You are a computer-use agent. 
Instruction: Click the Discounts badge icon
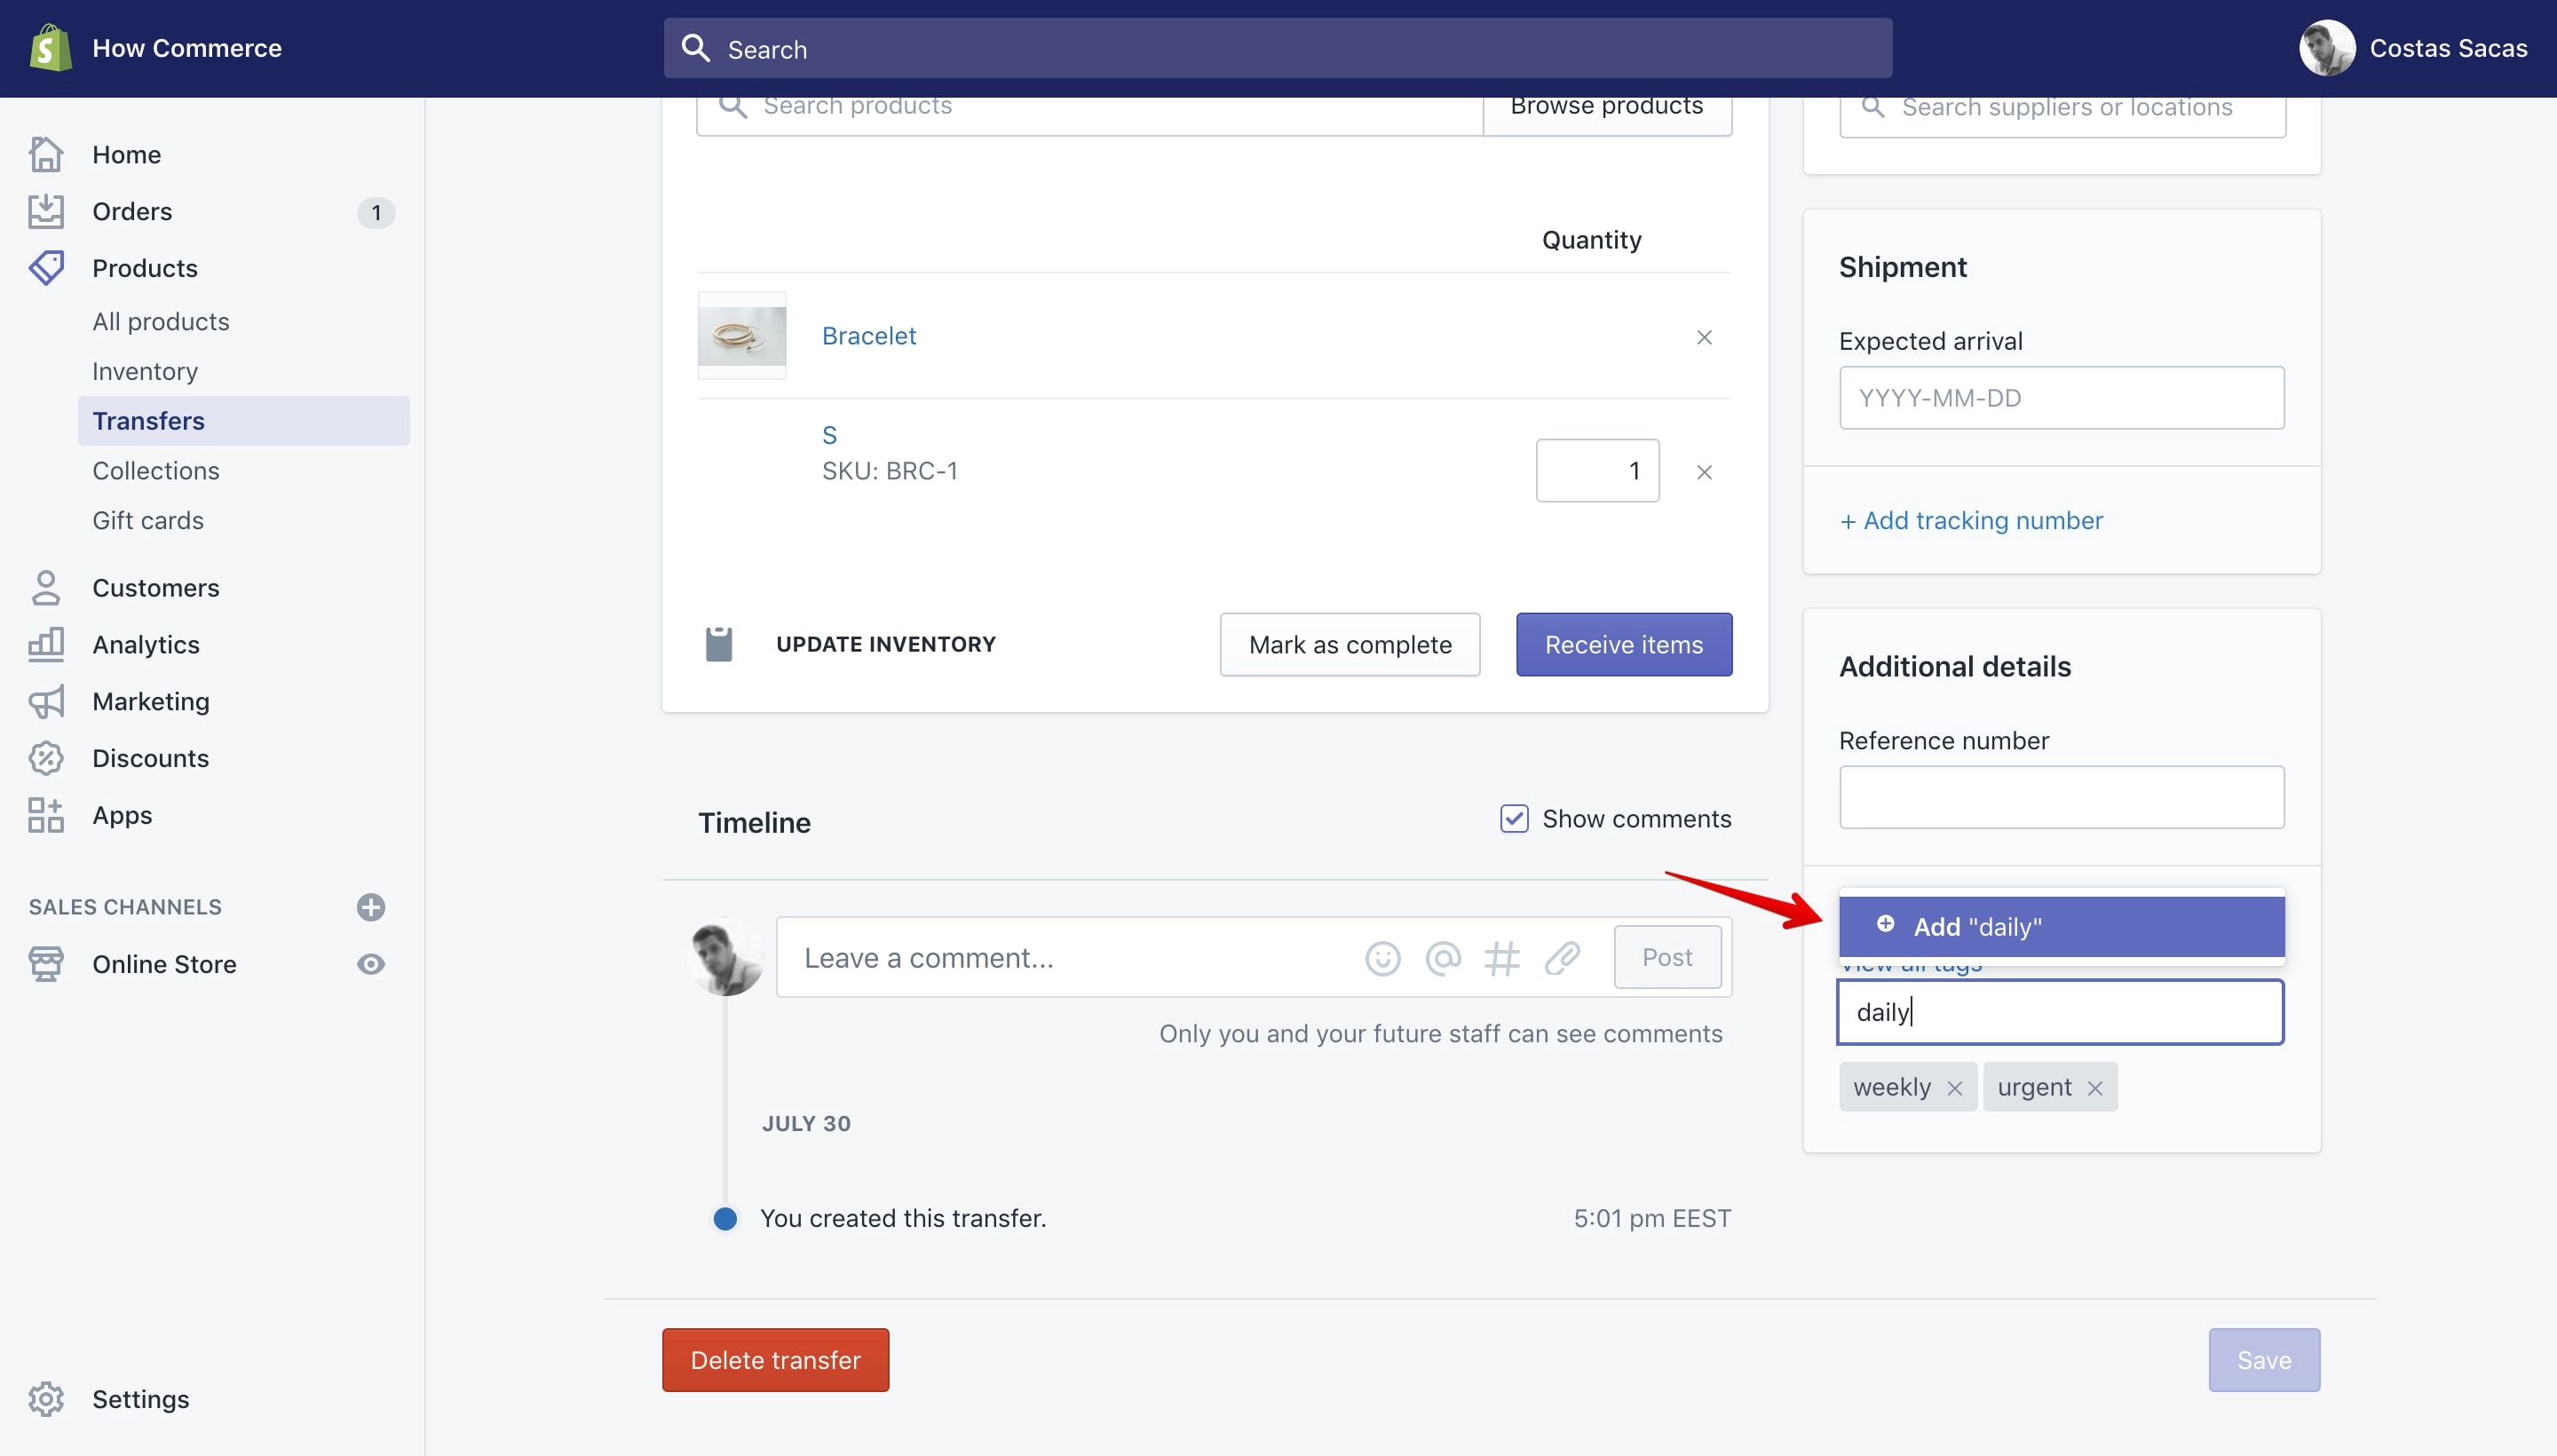46,758
